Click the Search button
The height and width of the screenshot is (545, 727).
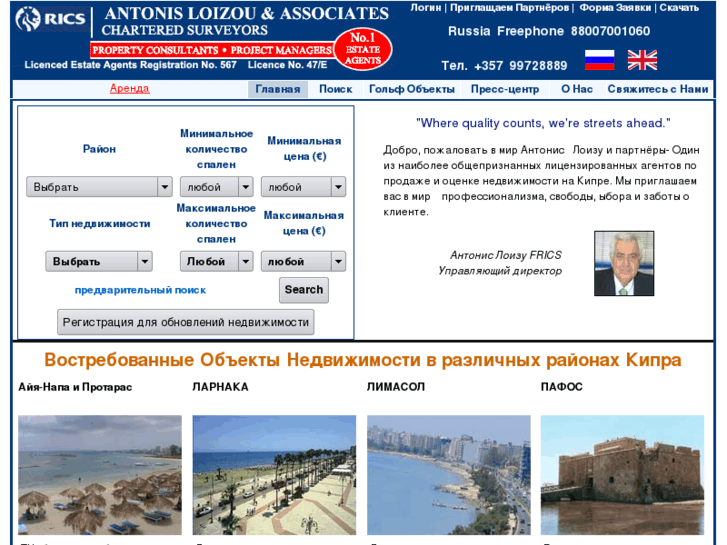[x=304, y=290]
